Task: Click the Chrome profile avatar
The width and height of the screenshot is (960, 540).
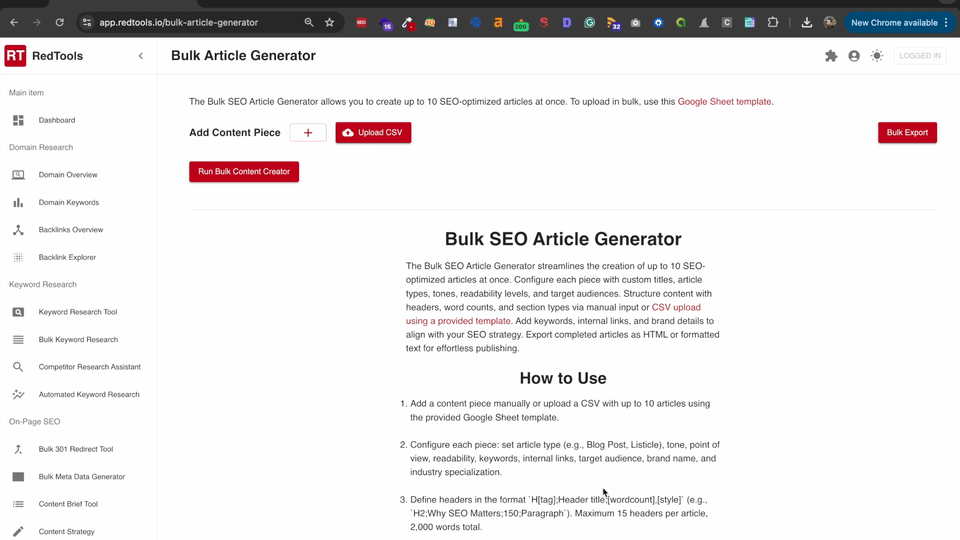Action: (830, 23)
